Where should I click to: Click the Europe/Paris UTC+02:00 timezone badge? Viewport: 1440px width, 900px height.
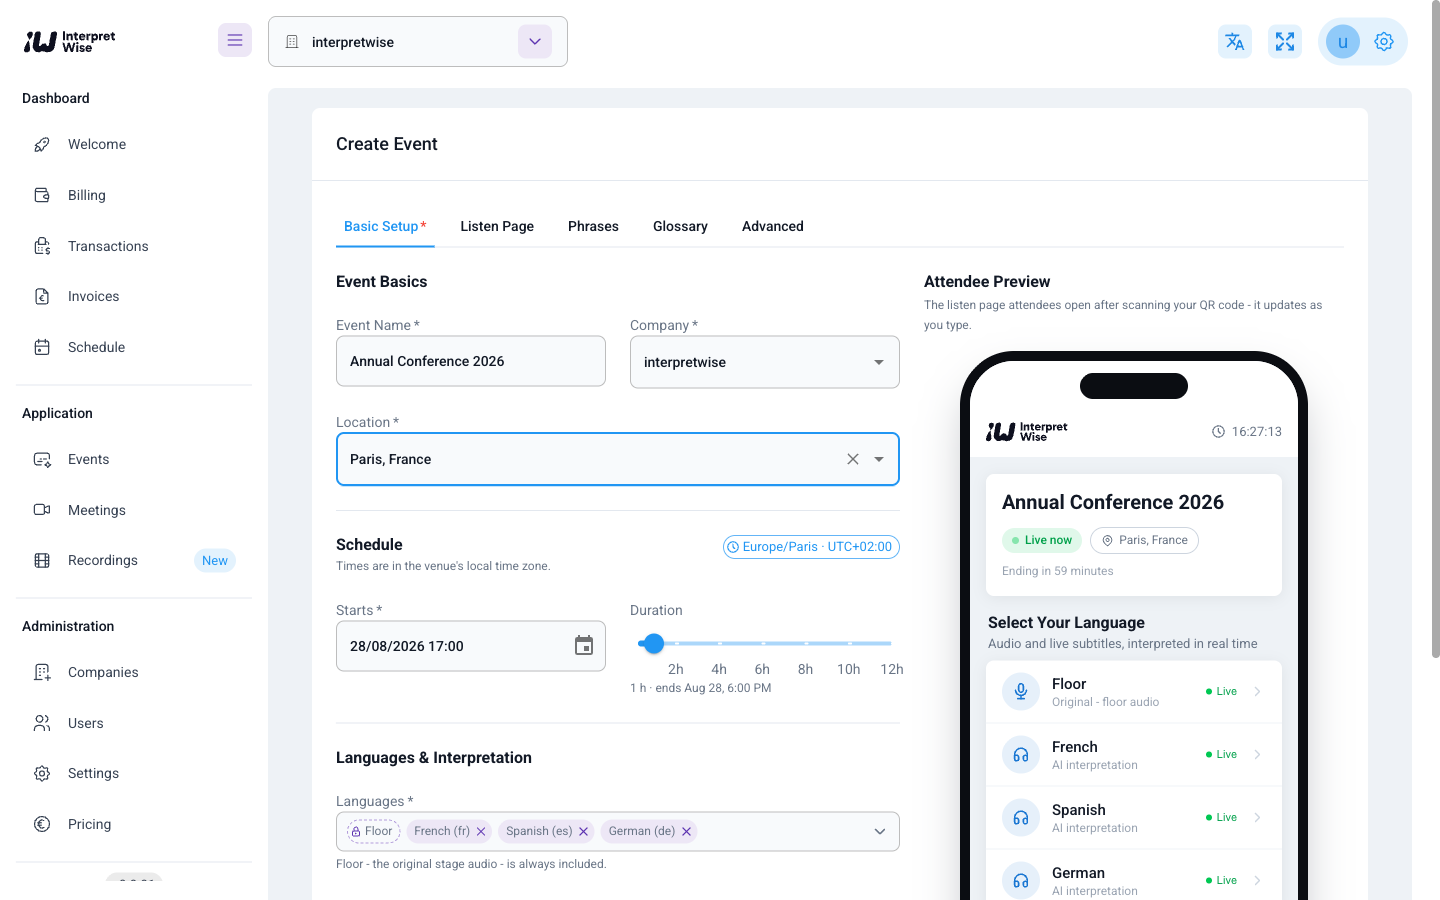[x=811, y=547]
